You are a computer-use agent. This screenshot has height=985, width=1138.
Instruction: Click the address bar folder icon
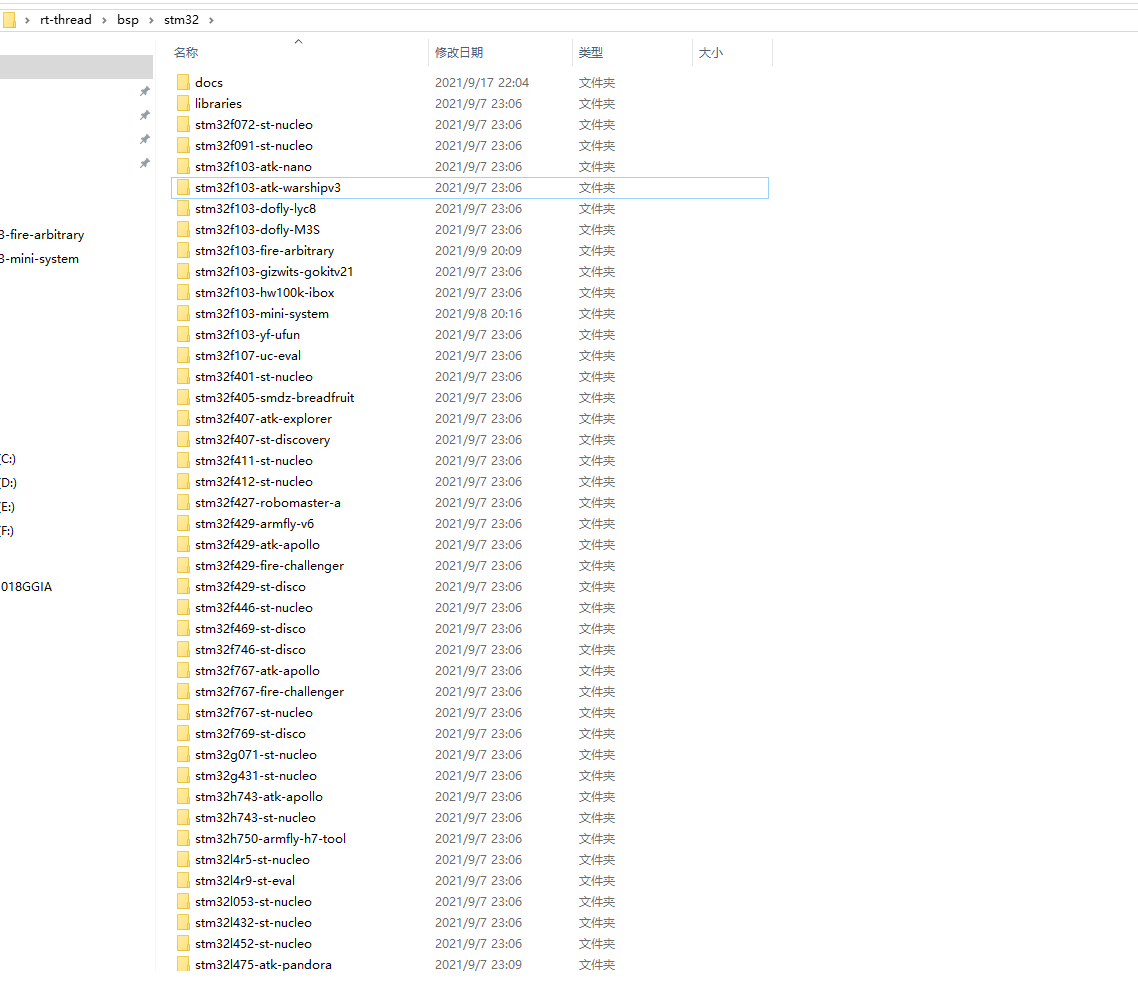pyautogui.click(x=9, y=20)
